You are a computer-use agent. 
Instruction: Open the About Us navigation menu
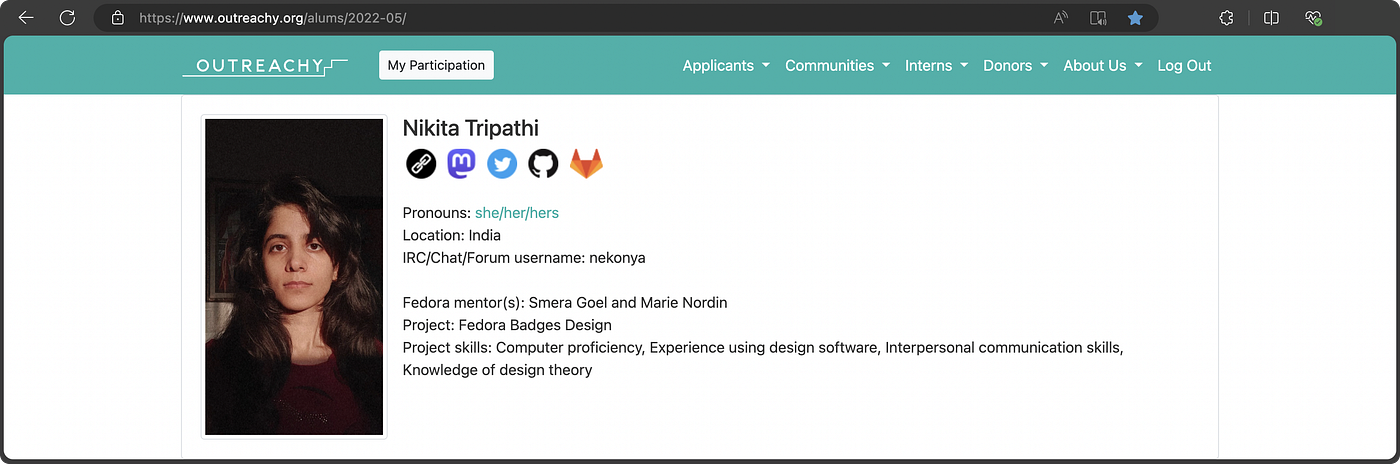click(x=1102, y=65)
